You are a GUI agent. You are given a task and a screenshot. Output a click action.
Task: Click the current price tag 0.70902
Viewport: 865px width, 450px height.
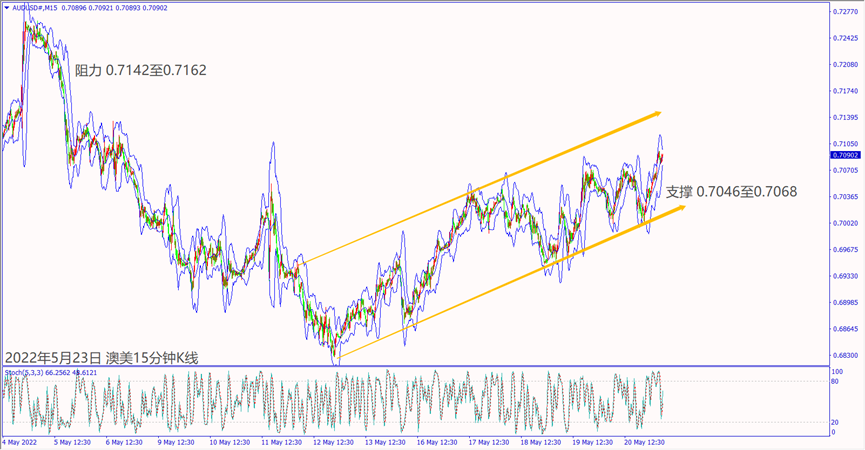coord(843,156)
